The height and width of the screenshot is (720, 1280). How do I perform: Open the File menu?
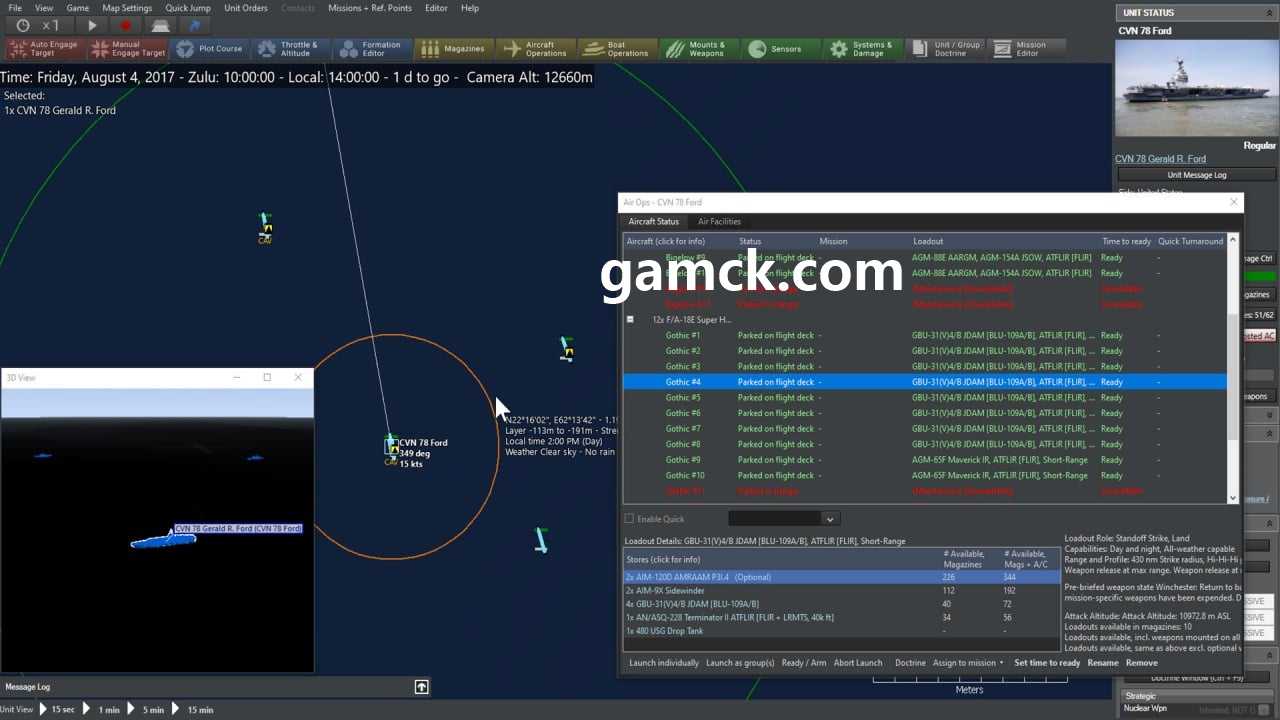[15, 8]
